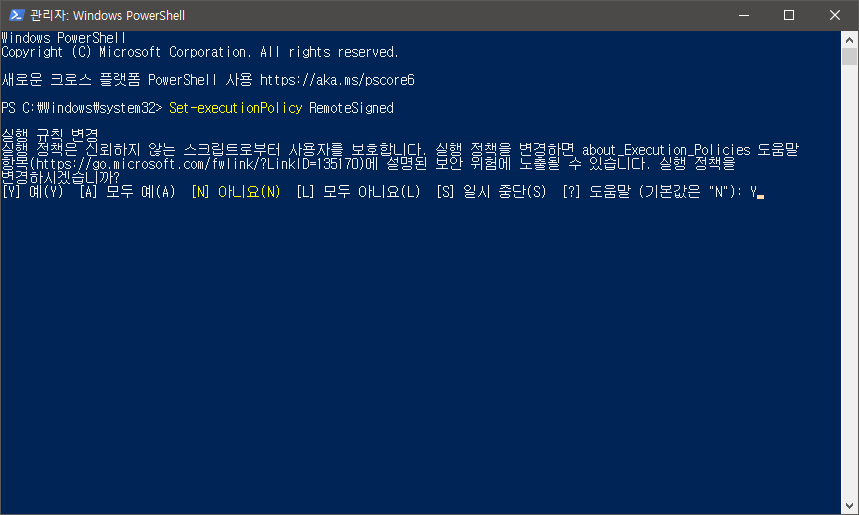Click the [S] 일시 중단(S) option
859x515 pixels.
click(491, 192)
